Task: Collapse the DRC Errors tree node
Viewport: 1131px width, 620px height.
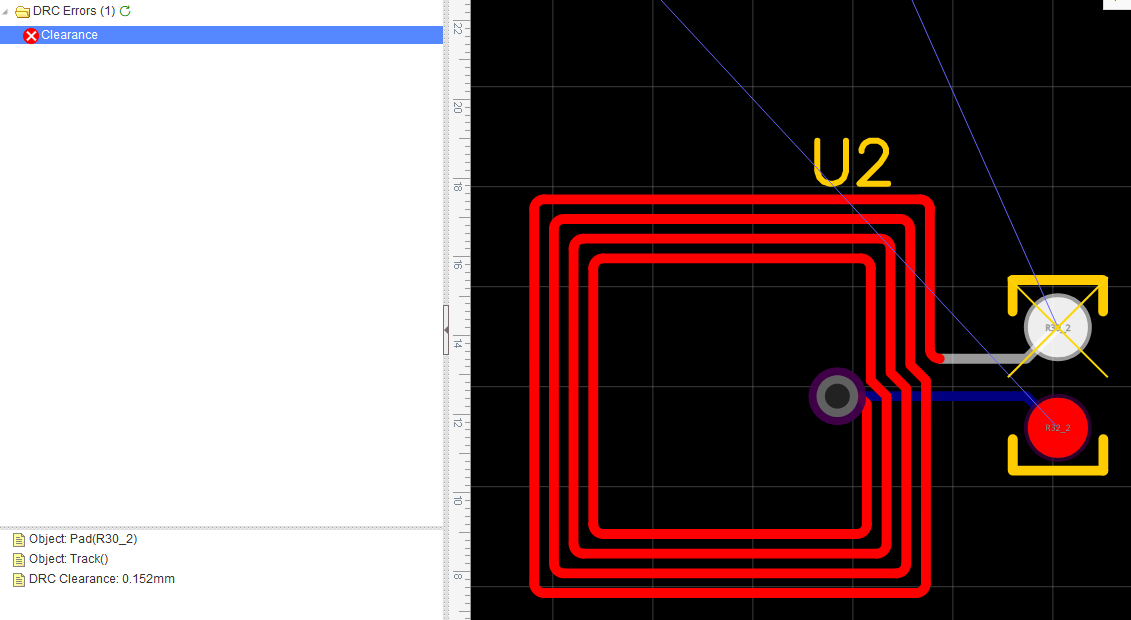Action: click(x=6, y=12)
